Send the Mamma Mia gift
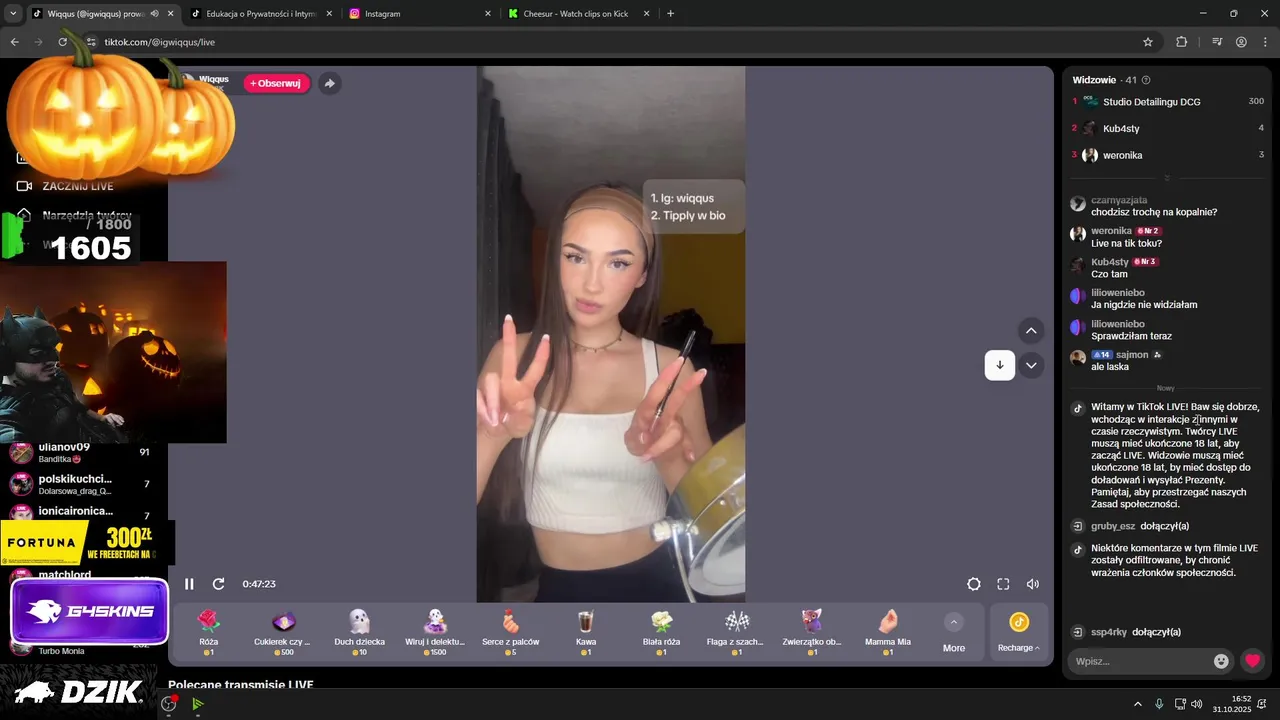The height and width of the screenshot is (720, 1280). tap(888, 632)
